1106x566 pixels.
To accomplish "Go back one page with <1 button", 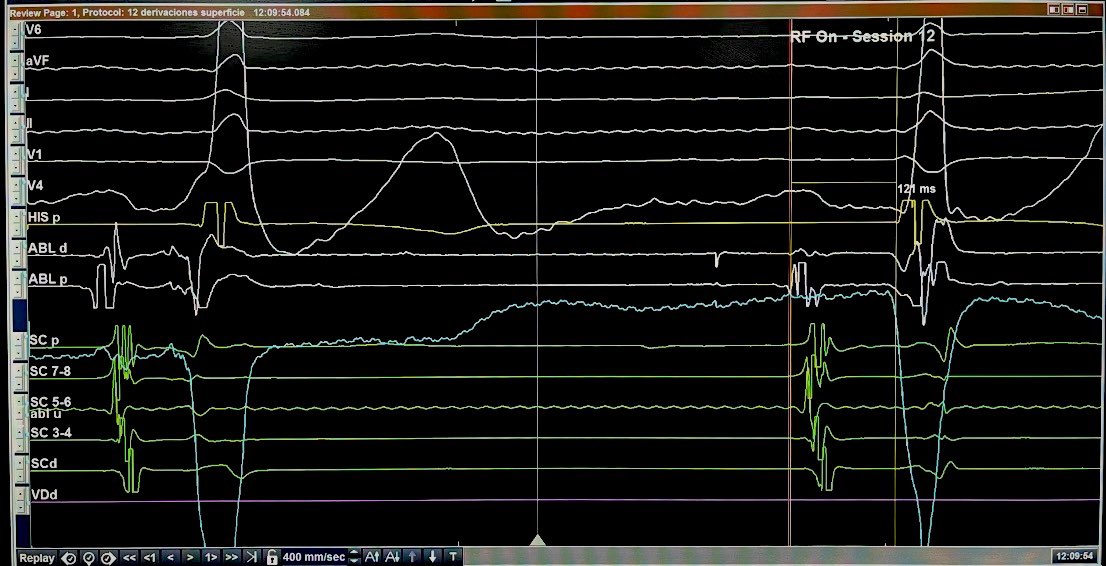I will (x=150, y=558).
